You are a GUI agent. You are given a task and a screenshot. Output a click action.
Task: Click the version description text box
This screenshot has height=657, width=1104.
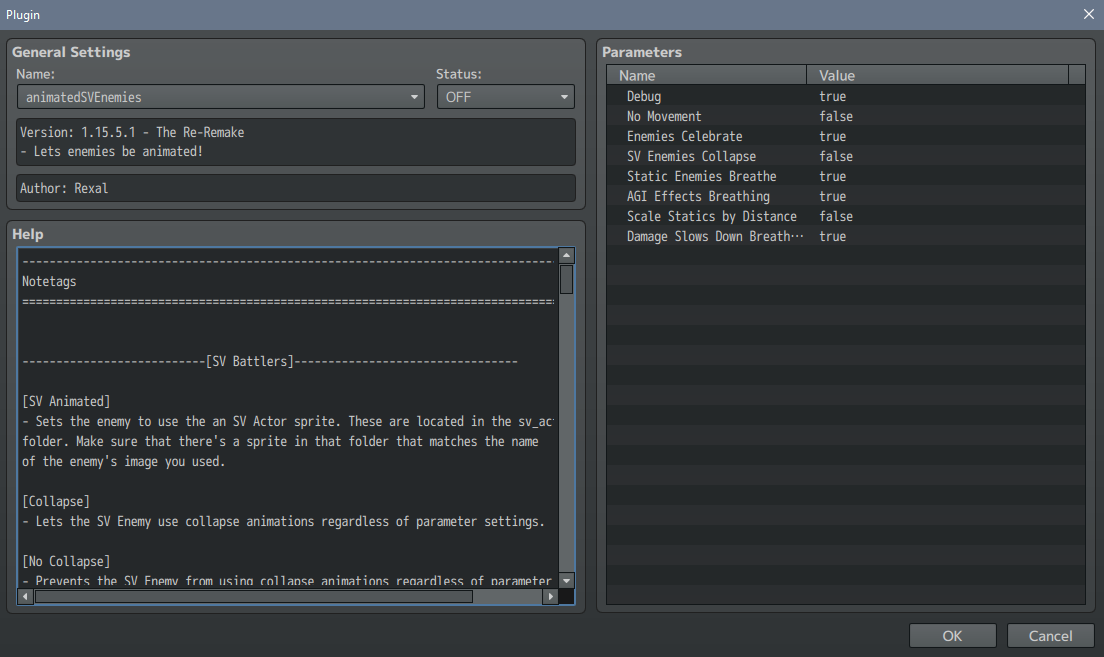coord(296,142)
